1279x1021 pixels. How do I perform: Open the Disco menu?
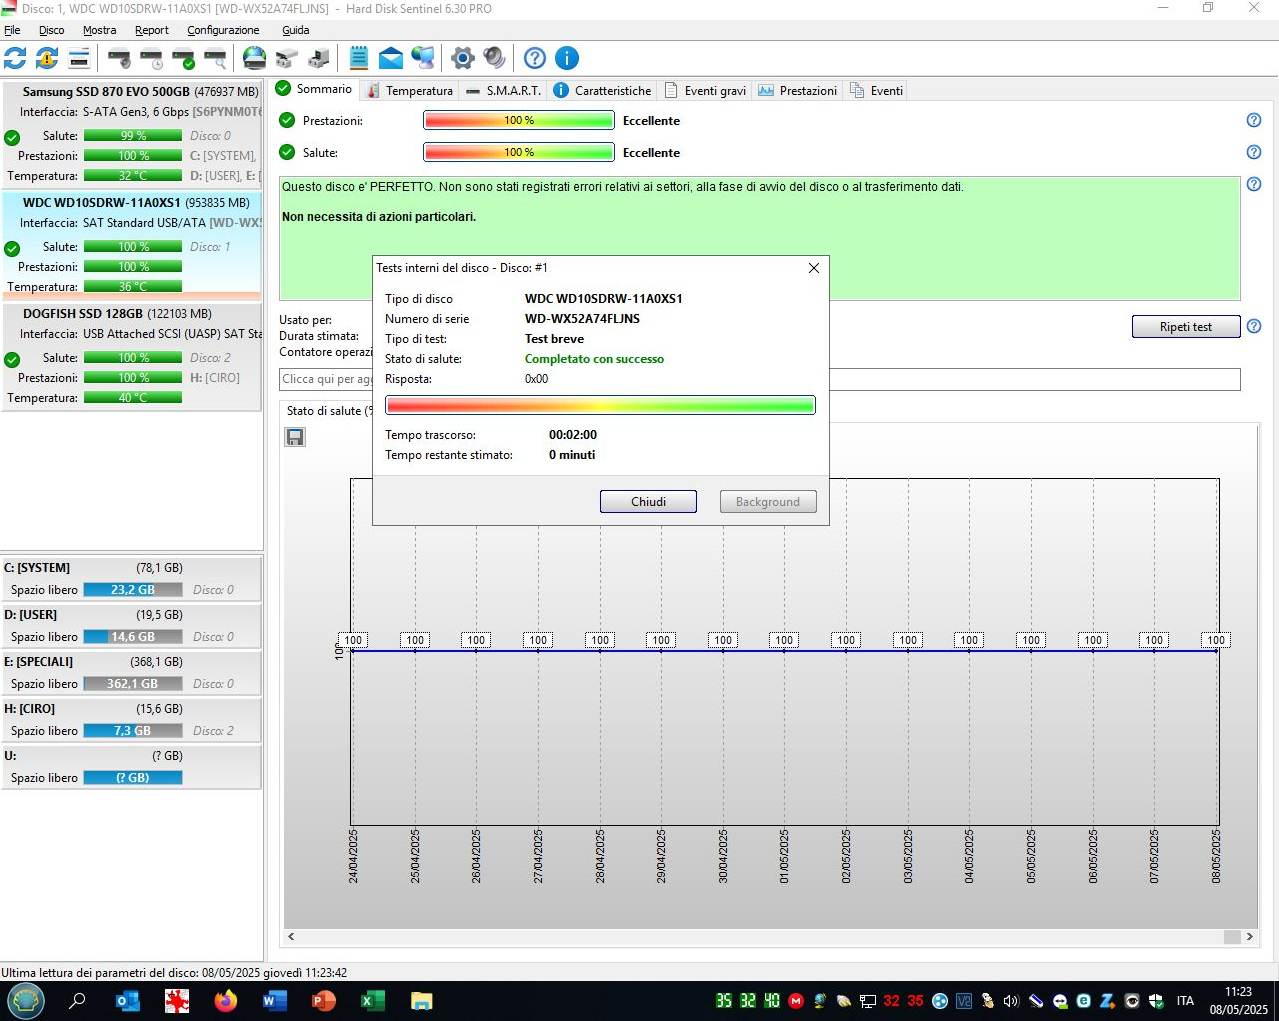coord(51,30)
